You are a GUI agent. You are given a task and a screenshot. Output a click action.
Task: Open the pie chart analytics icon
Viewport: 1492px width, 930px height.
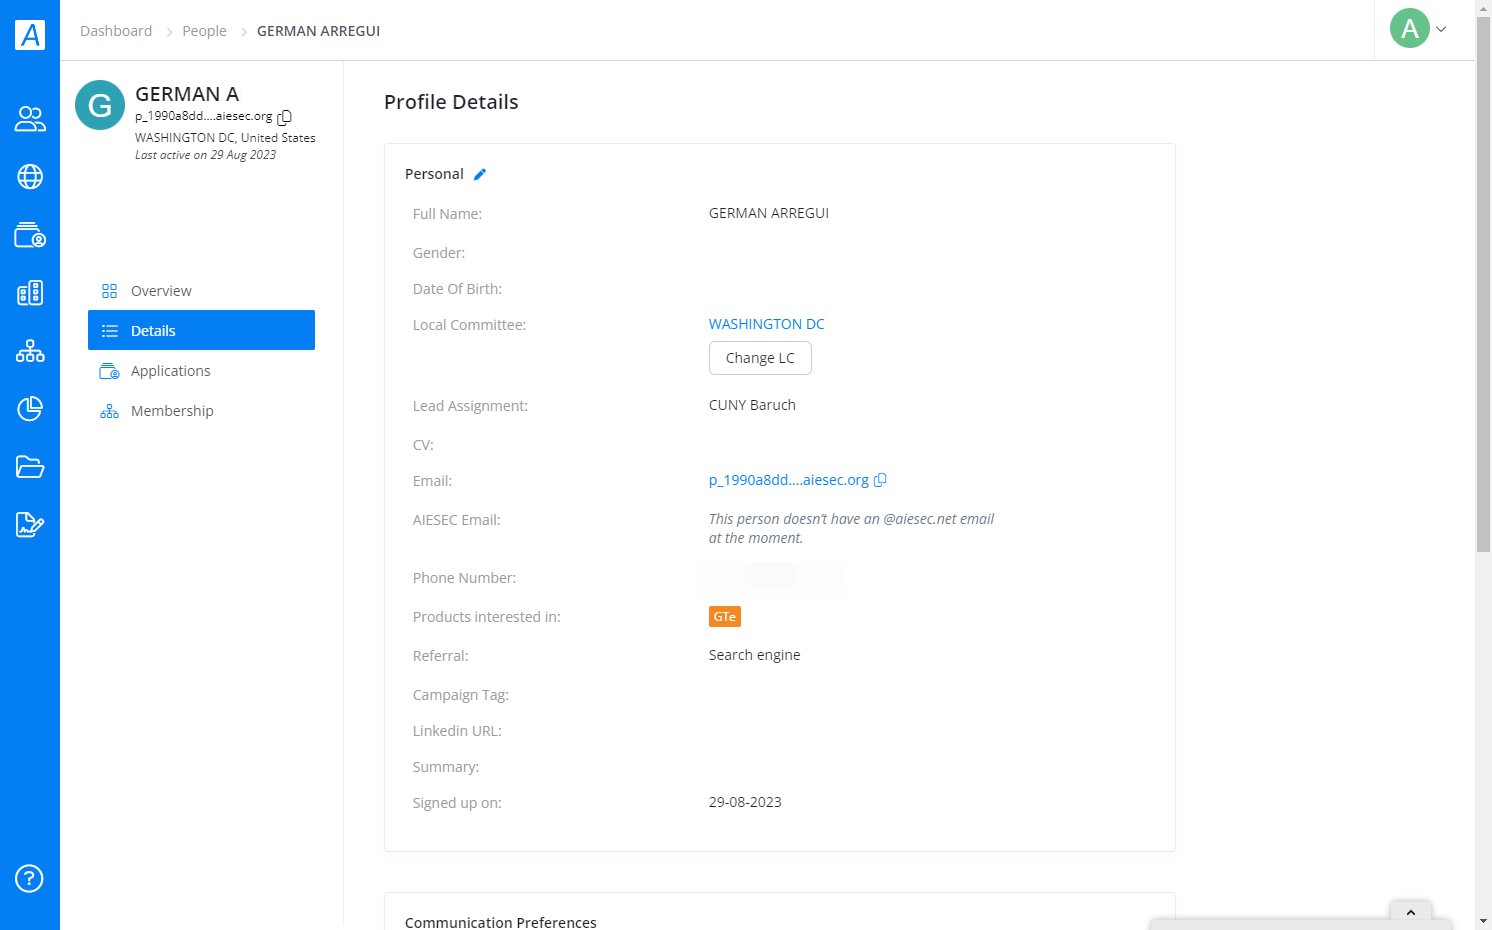coord(30,409)
